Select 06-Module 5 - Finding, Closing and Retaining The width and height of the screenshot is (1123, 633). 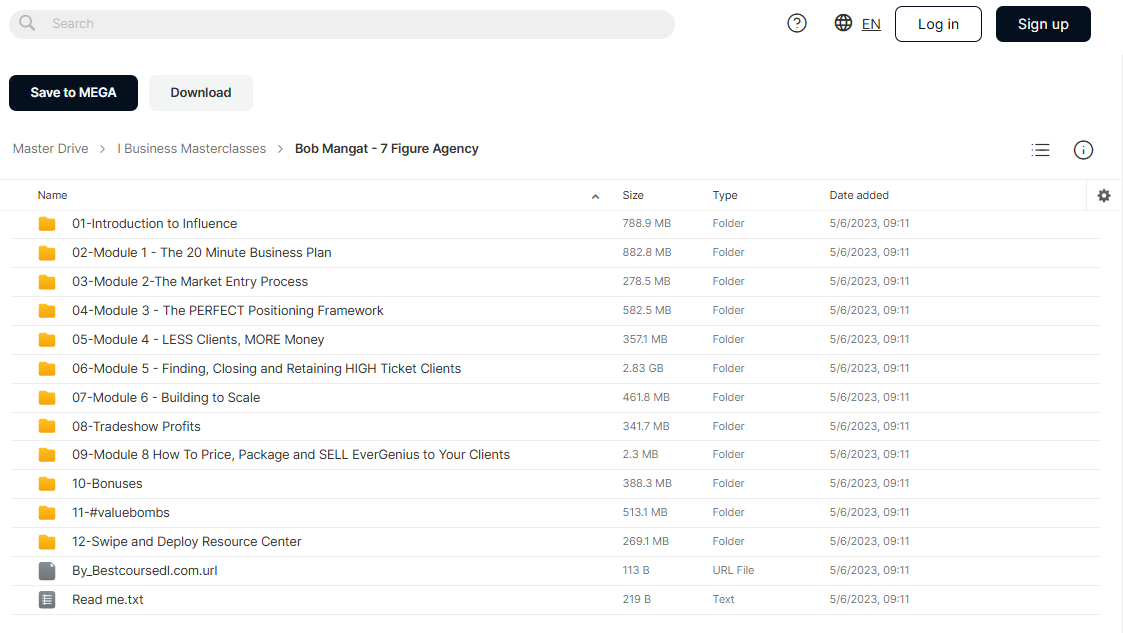pos(266,368)
